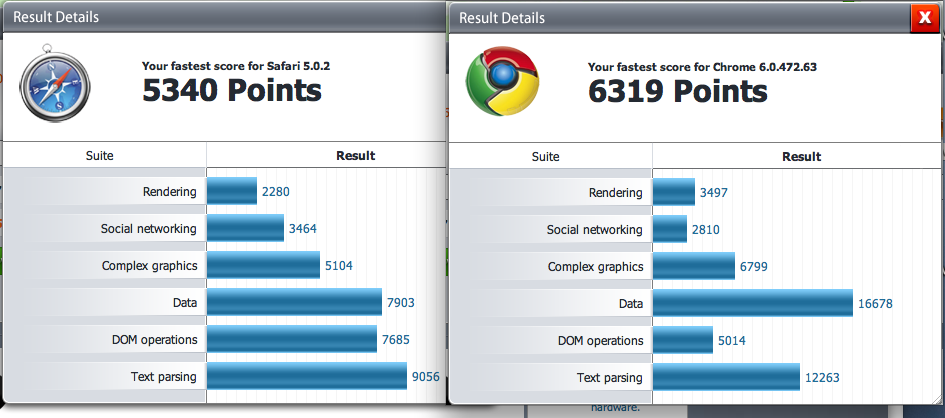Click 'Your fastest score for Chrome 6.0.472.63'
The width and height of the screenshot is (945, 418).
click(x=703, y=66)
